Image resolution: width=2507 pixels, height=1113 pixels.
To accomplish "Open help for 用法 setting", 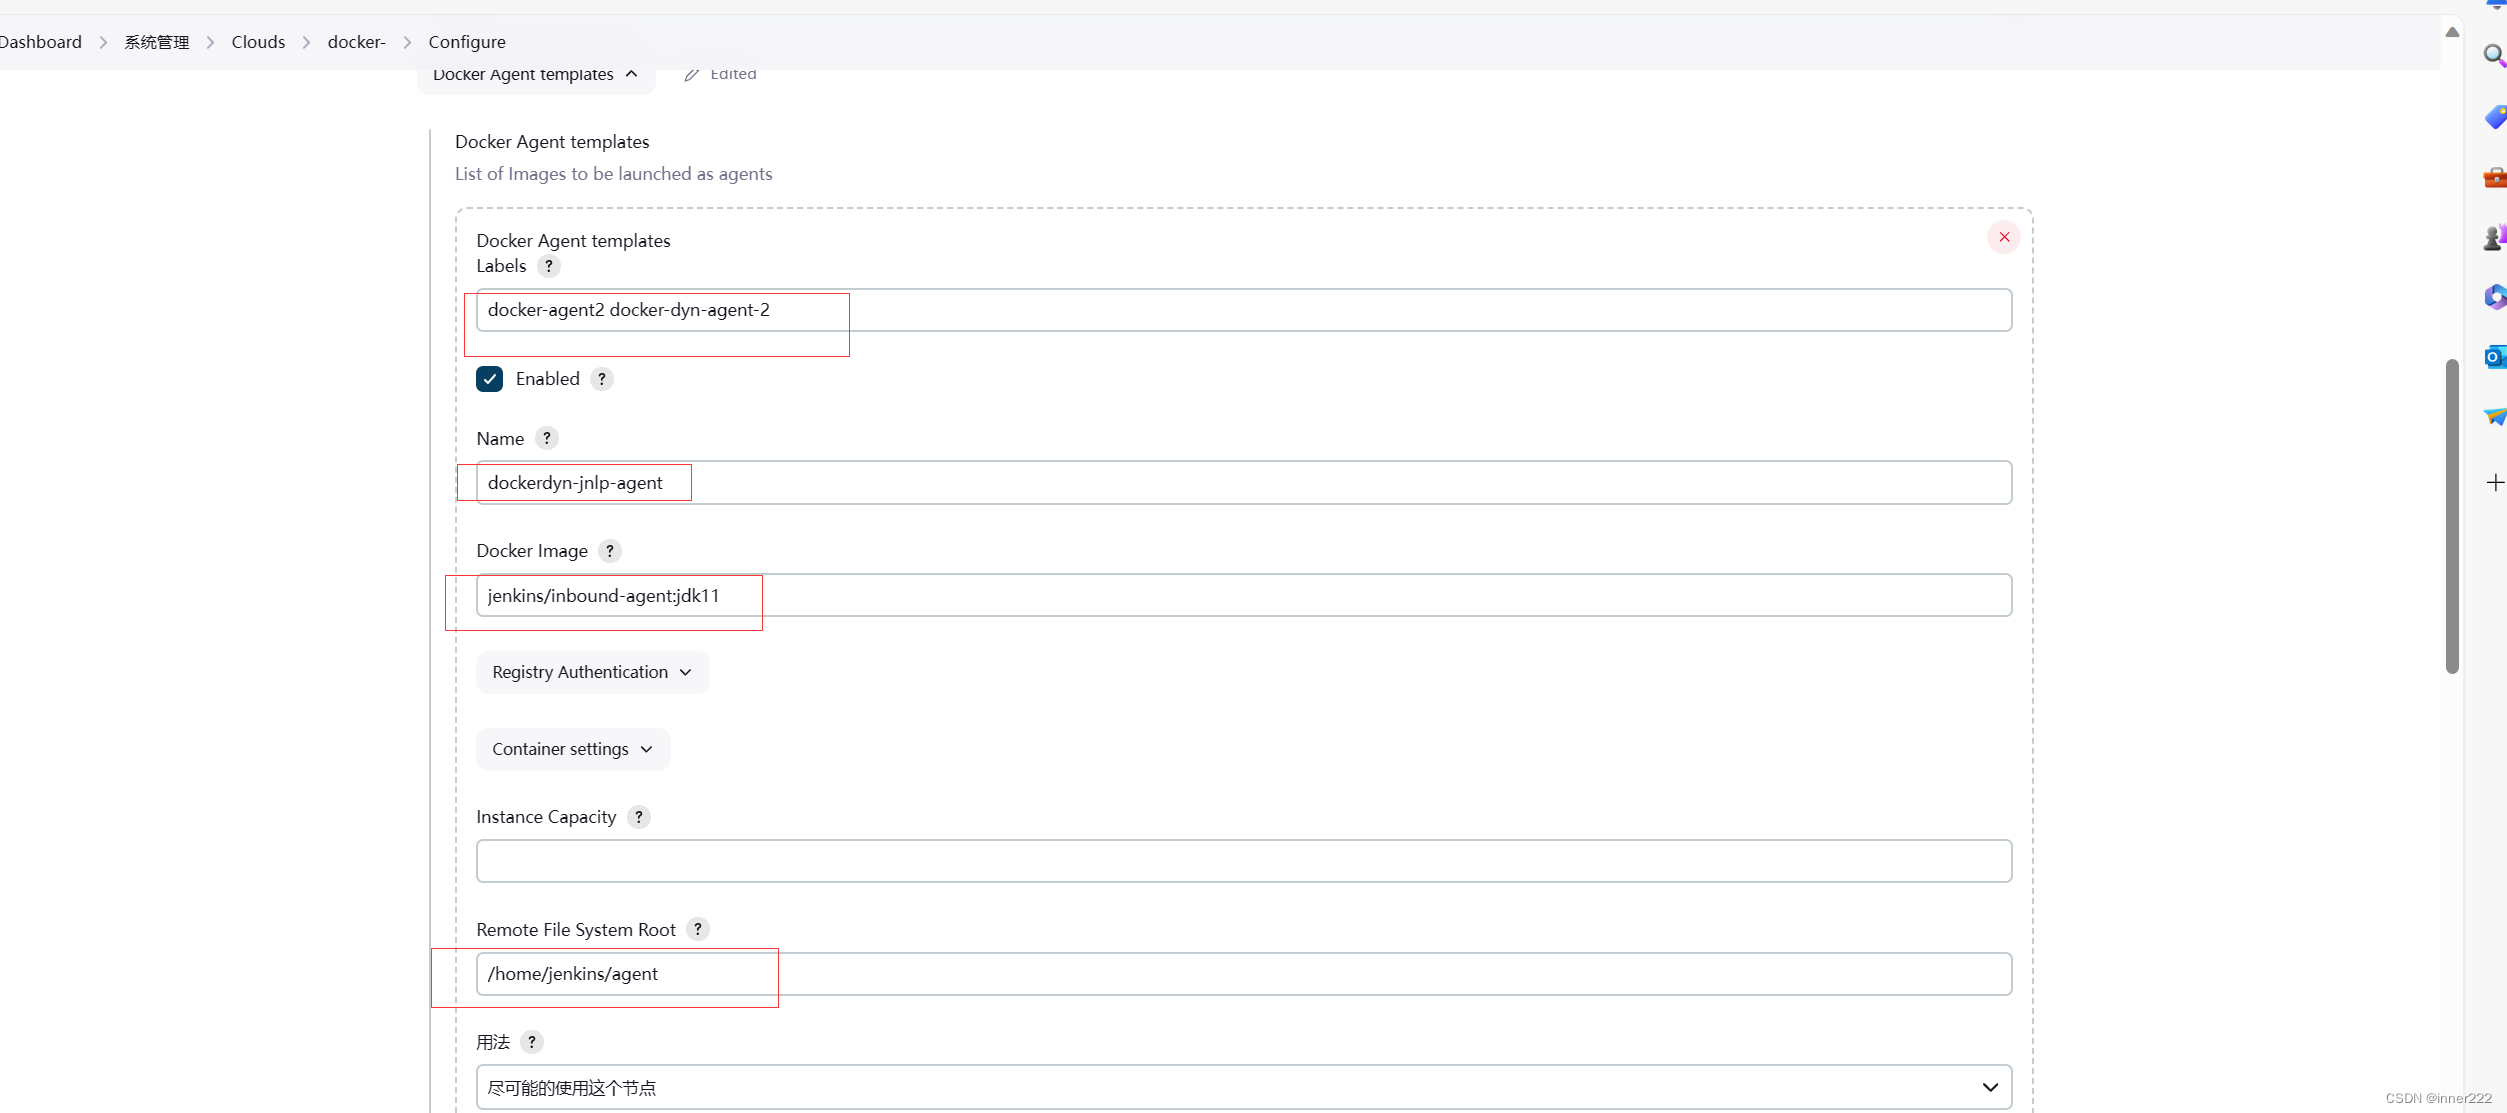I will 531,1042.
